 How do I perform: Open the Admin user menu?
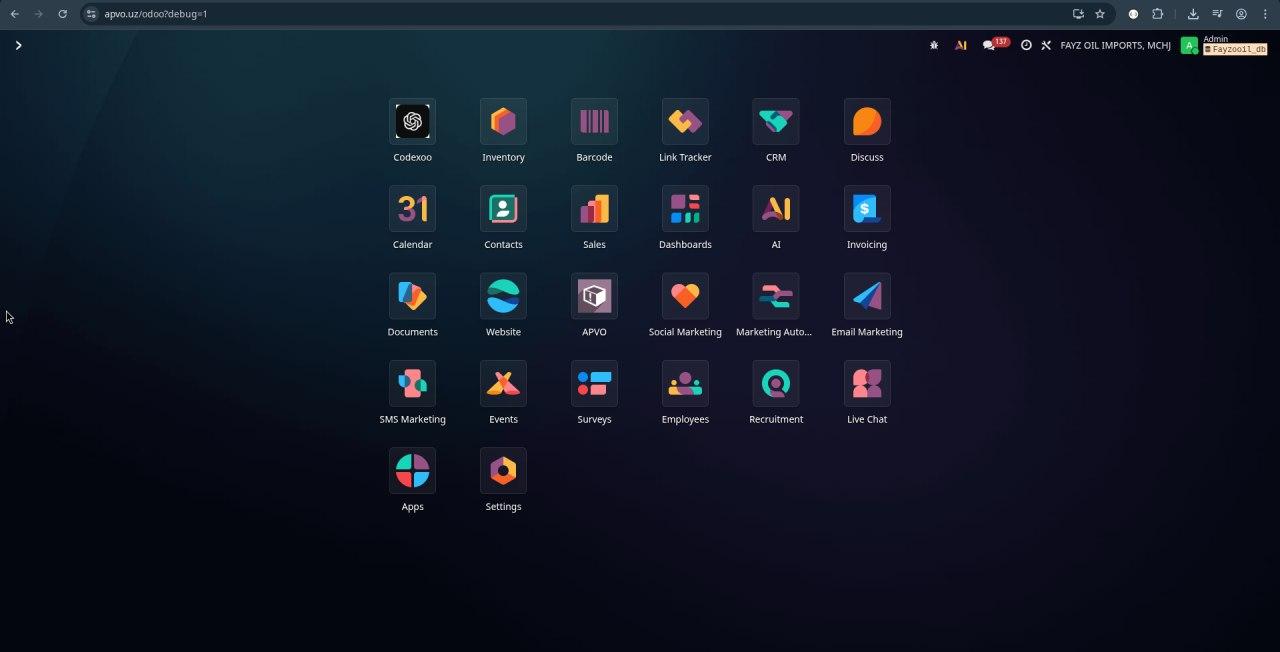point(1224,45)
